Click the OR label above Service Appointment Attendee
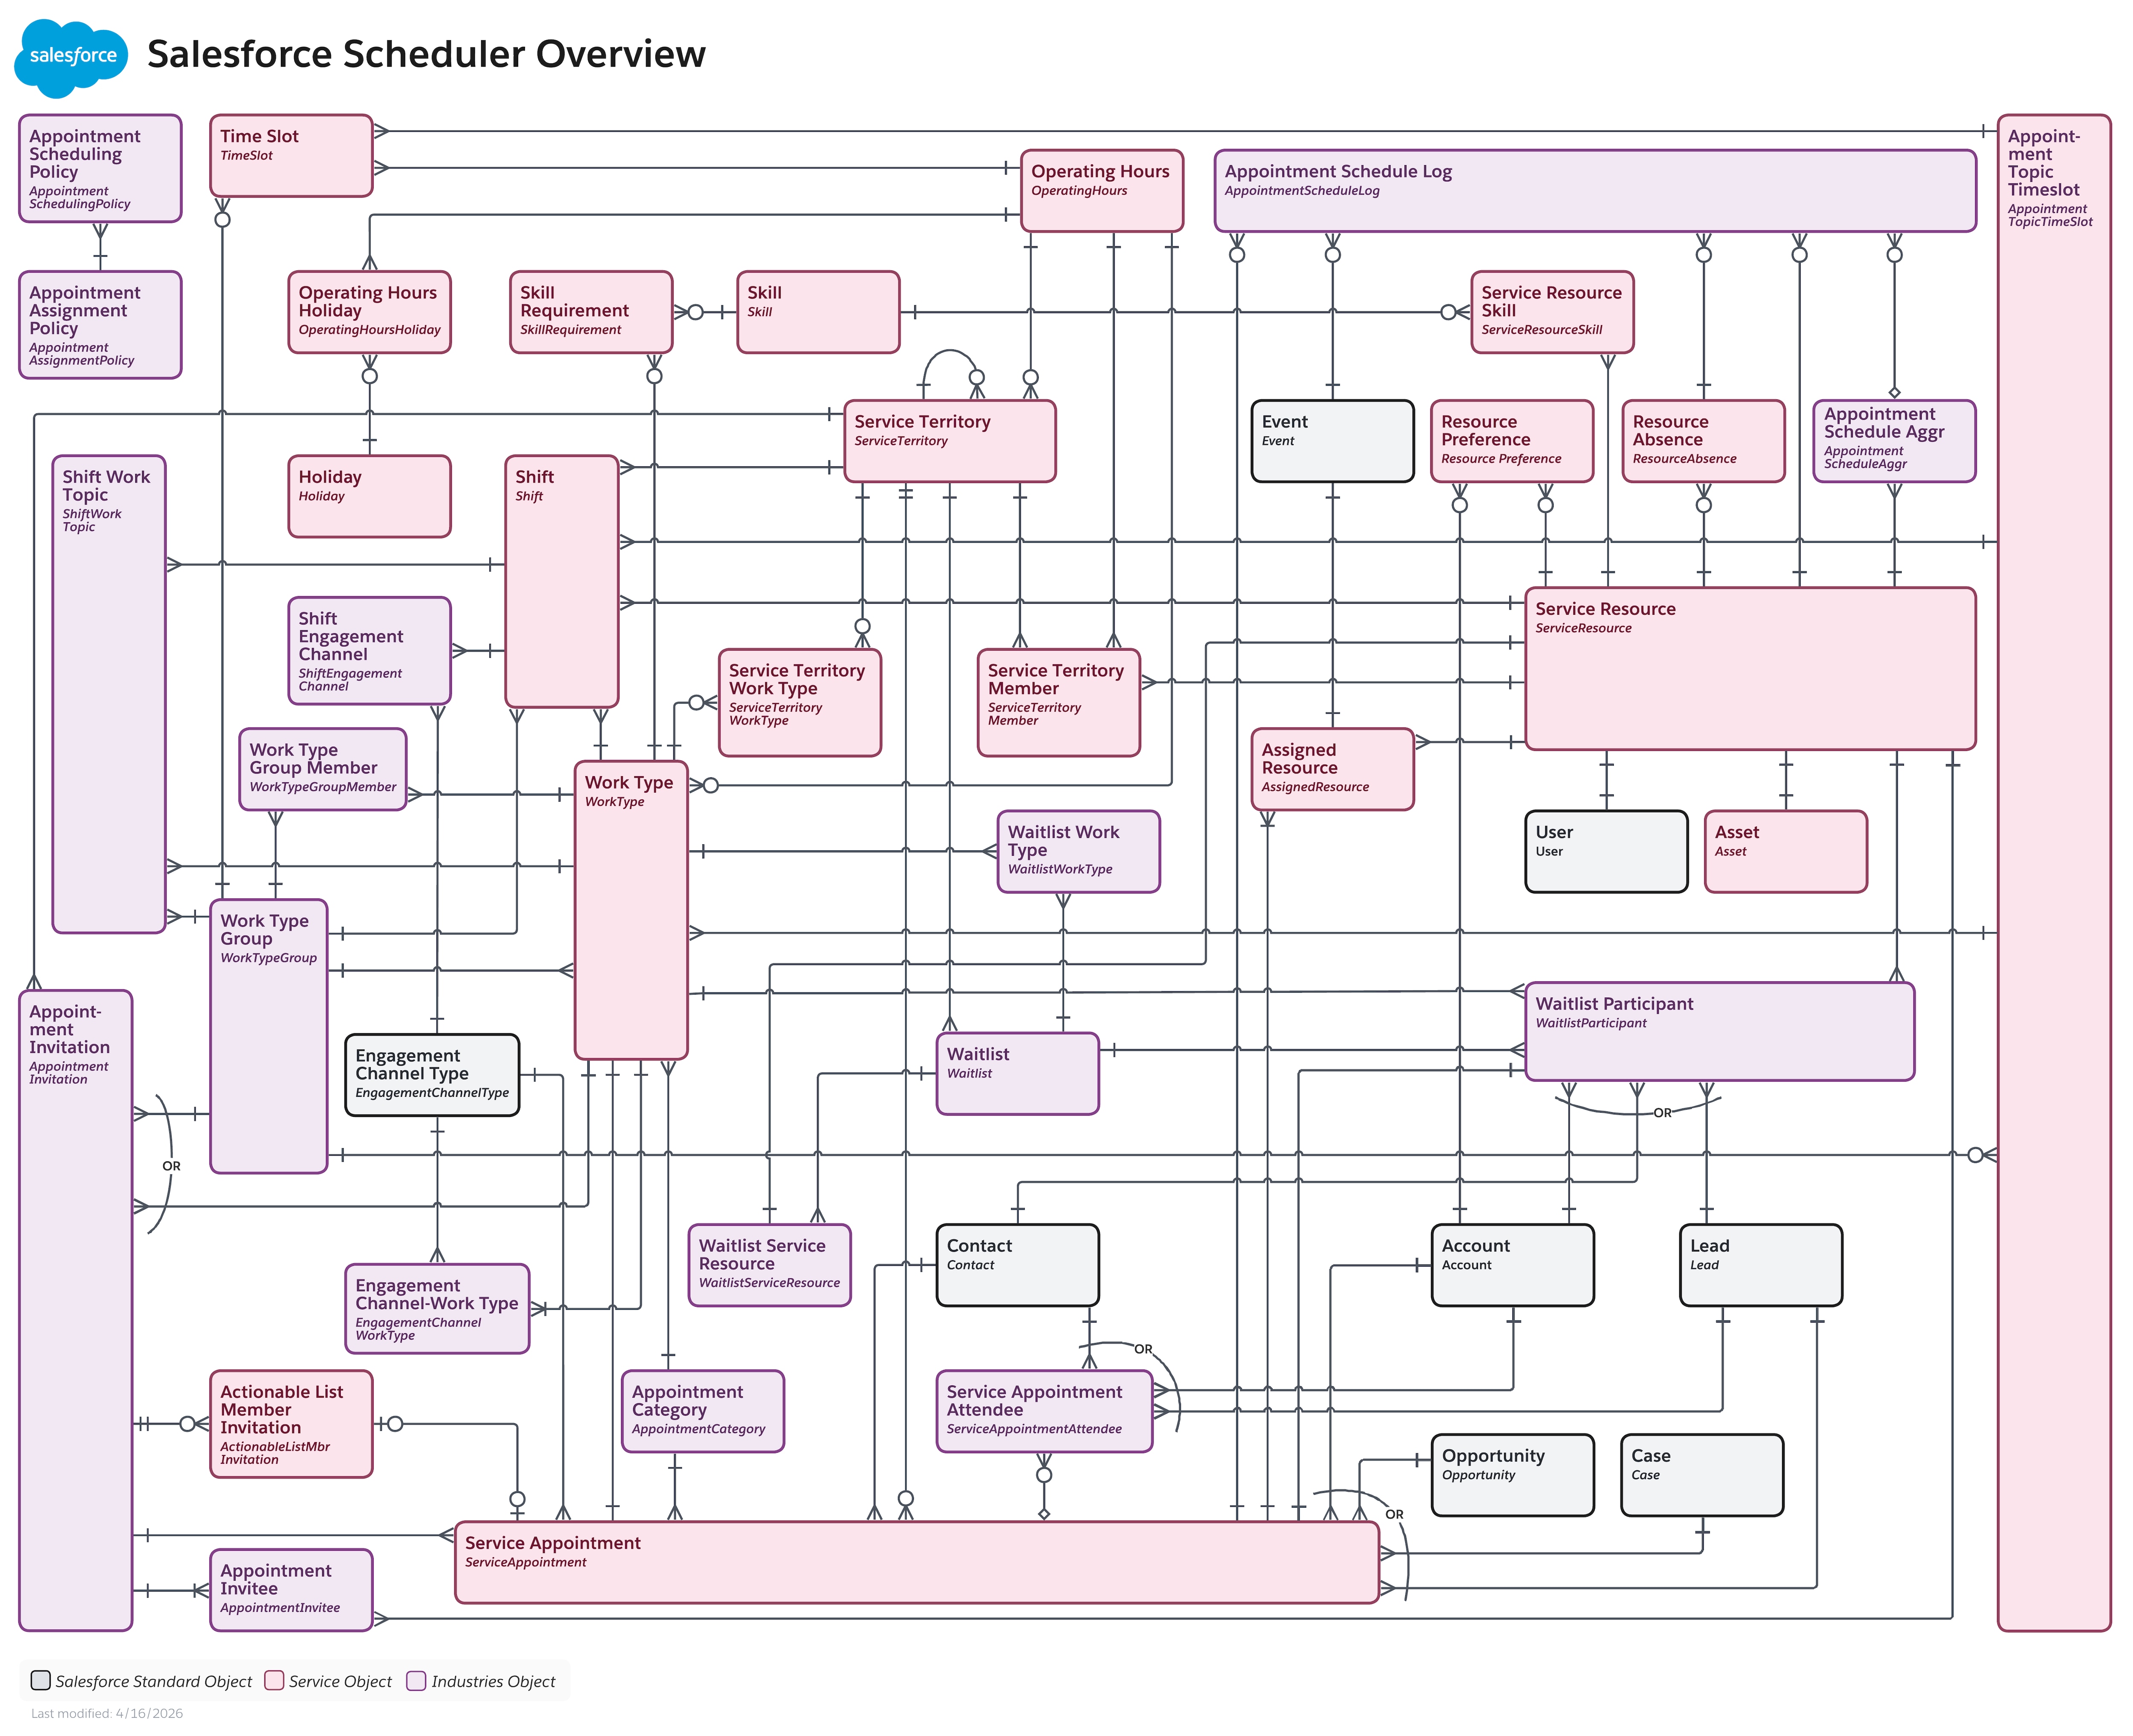The width and height of the screenshot is (2133, 1736). click(x=1143, y=1349)
